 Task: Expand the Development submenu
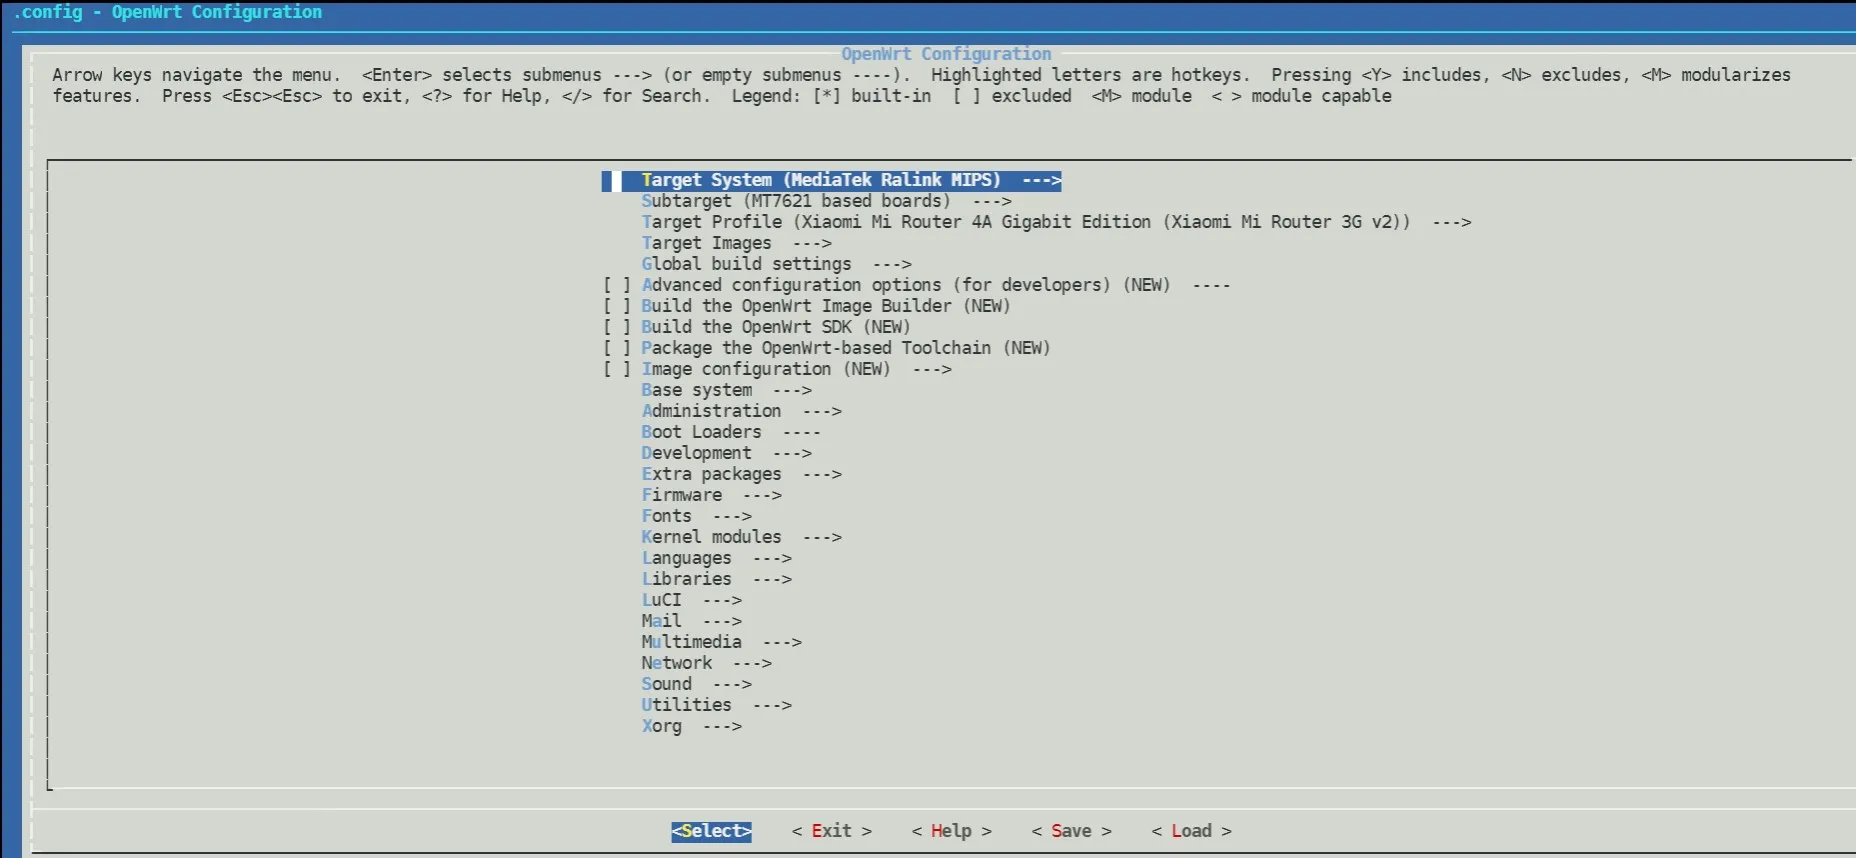tap(726, 453)
